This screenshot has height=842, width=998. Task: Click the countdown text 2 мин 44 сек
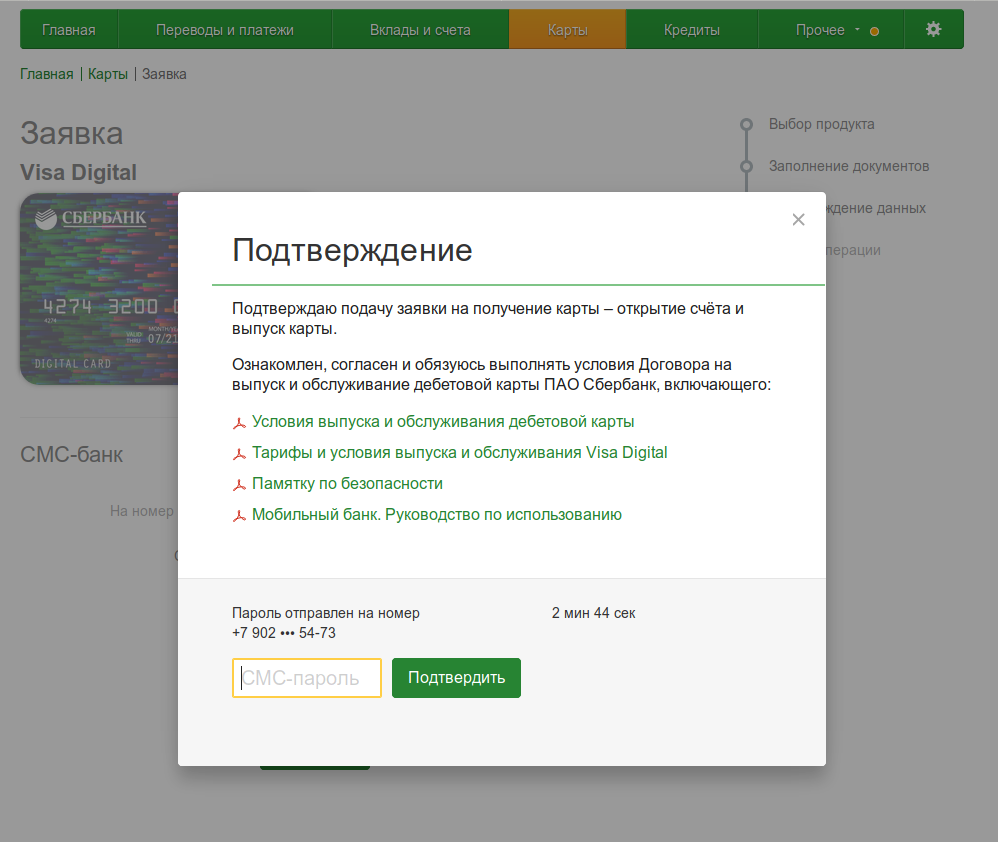pyautogui.click(x=593, y=613)
